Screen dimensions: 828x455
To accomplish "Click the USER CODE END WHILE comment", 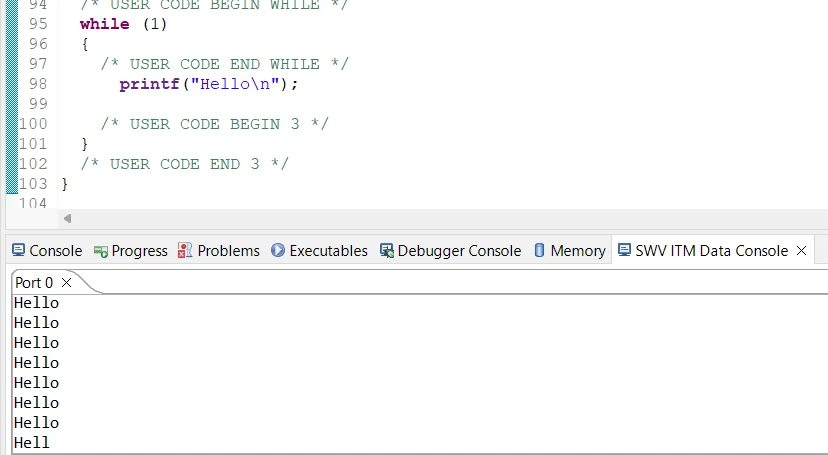I will tap(225, 64).
